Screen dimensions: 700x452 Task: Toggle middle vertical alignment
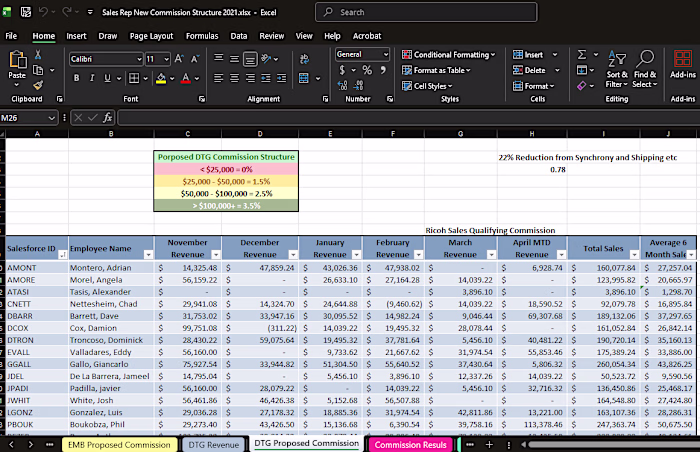click(x=234, y=59)
